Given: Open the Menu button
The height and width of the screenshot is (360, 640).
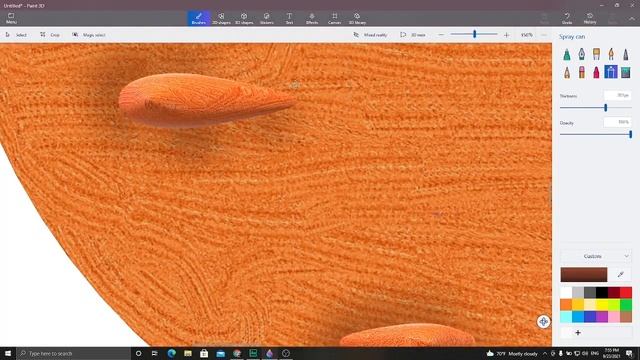Looking at the screenshot, I should coord(11,18).
